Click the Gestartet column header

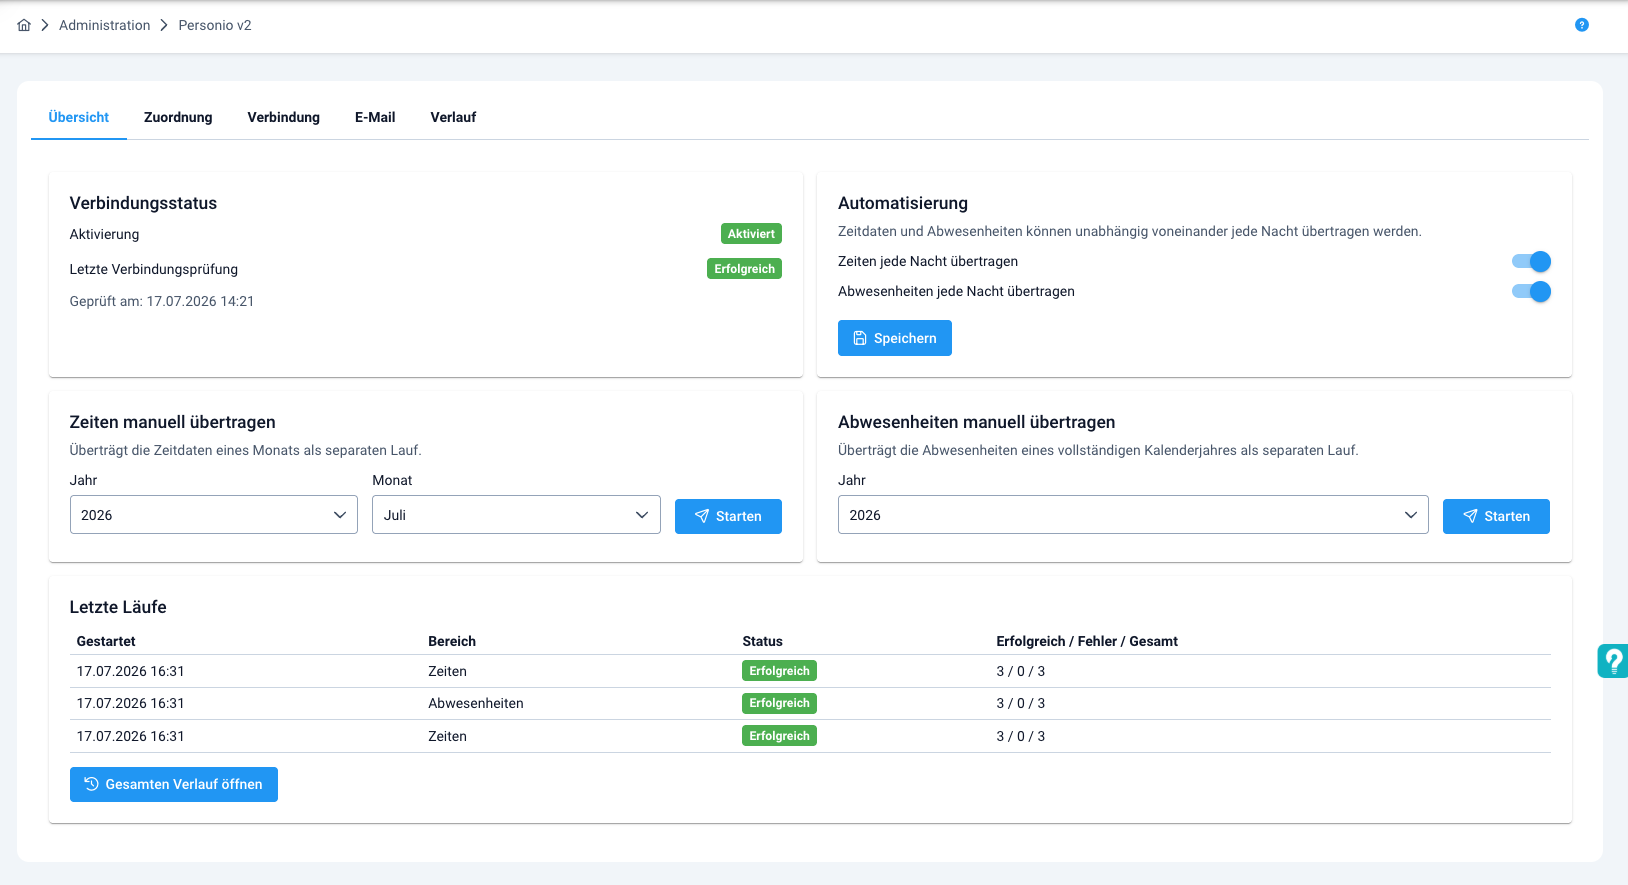(106, 641)
